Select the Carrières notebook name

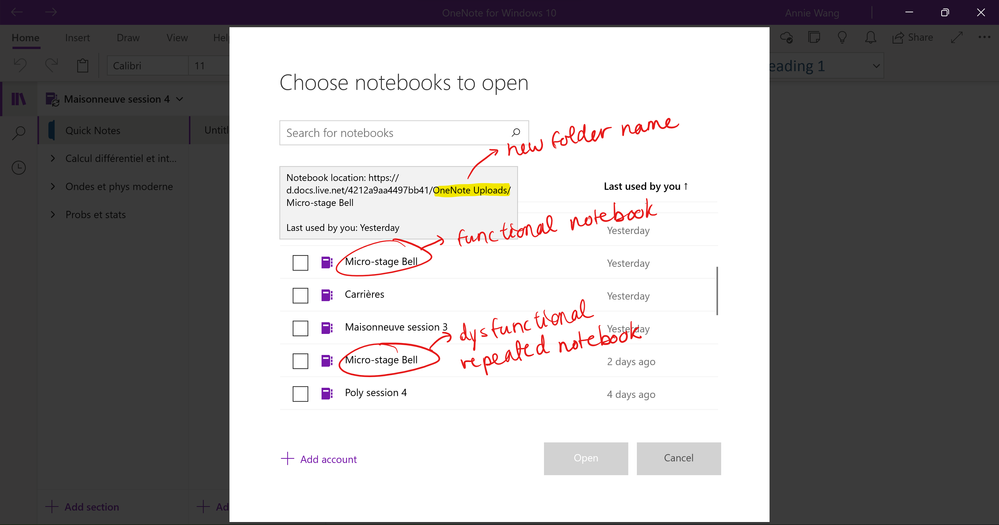pyautogui.click(x=364, y=294)
